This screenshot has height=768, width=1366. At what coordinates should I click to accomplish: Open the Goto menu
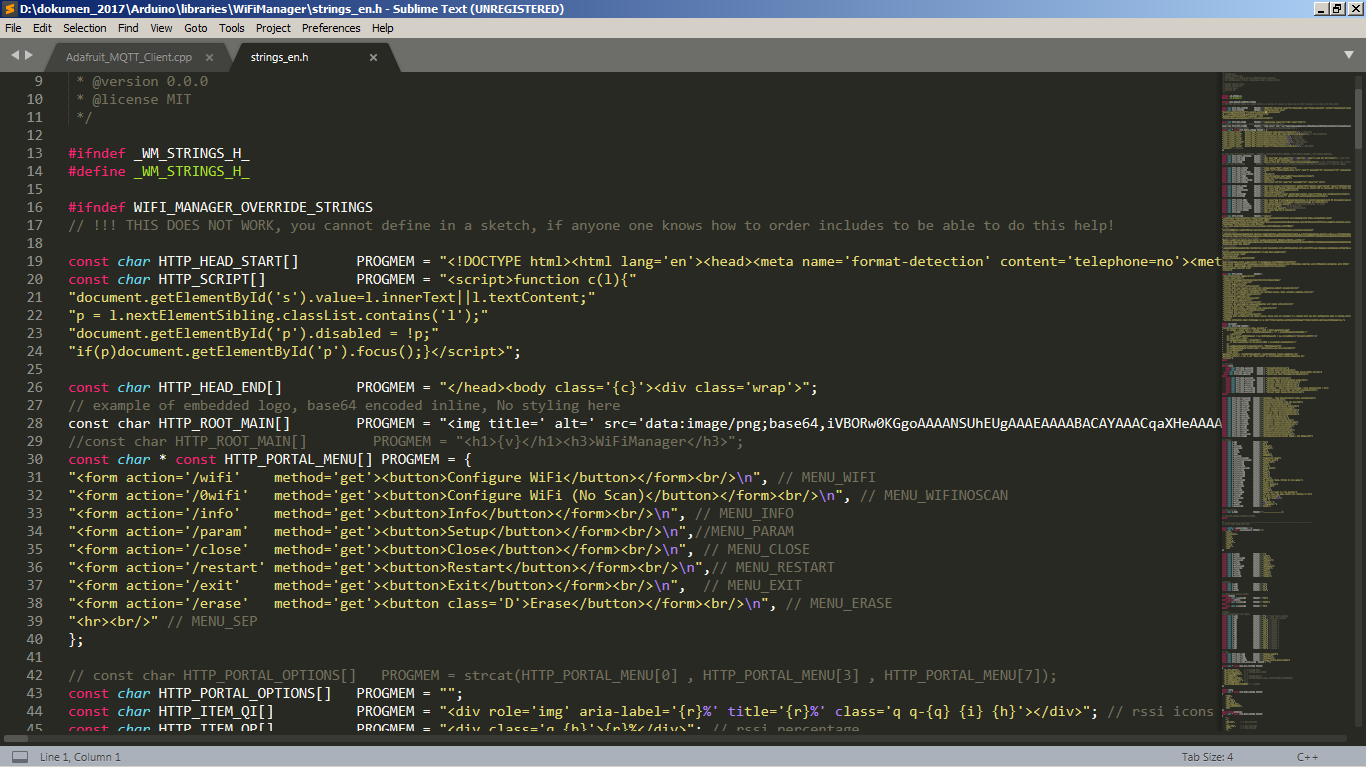point(196,28)
